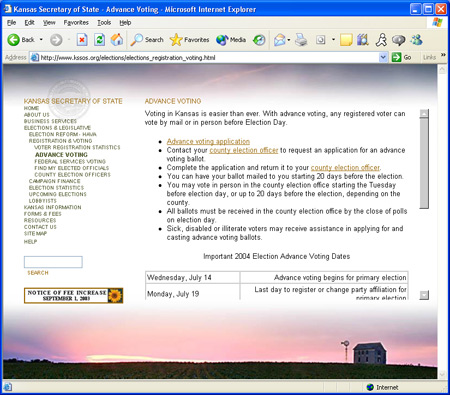Open Kansas Information link
The width and height of the screenshot is (450, 395).
click(53, 207)
